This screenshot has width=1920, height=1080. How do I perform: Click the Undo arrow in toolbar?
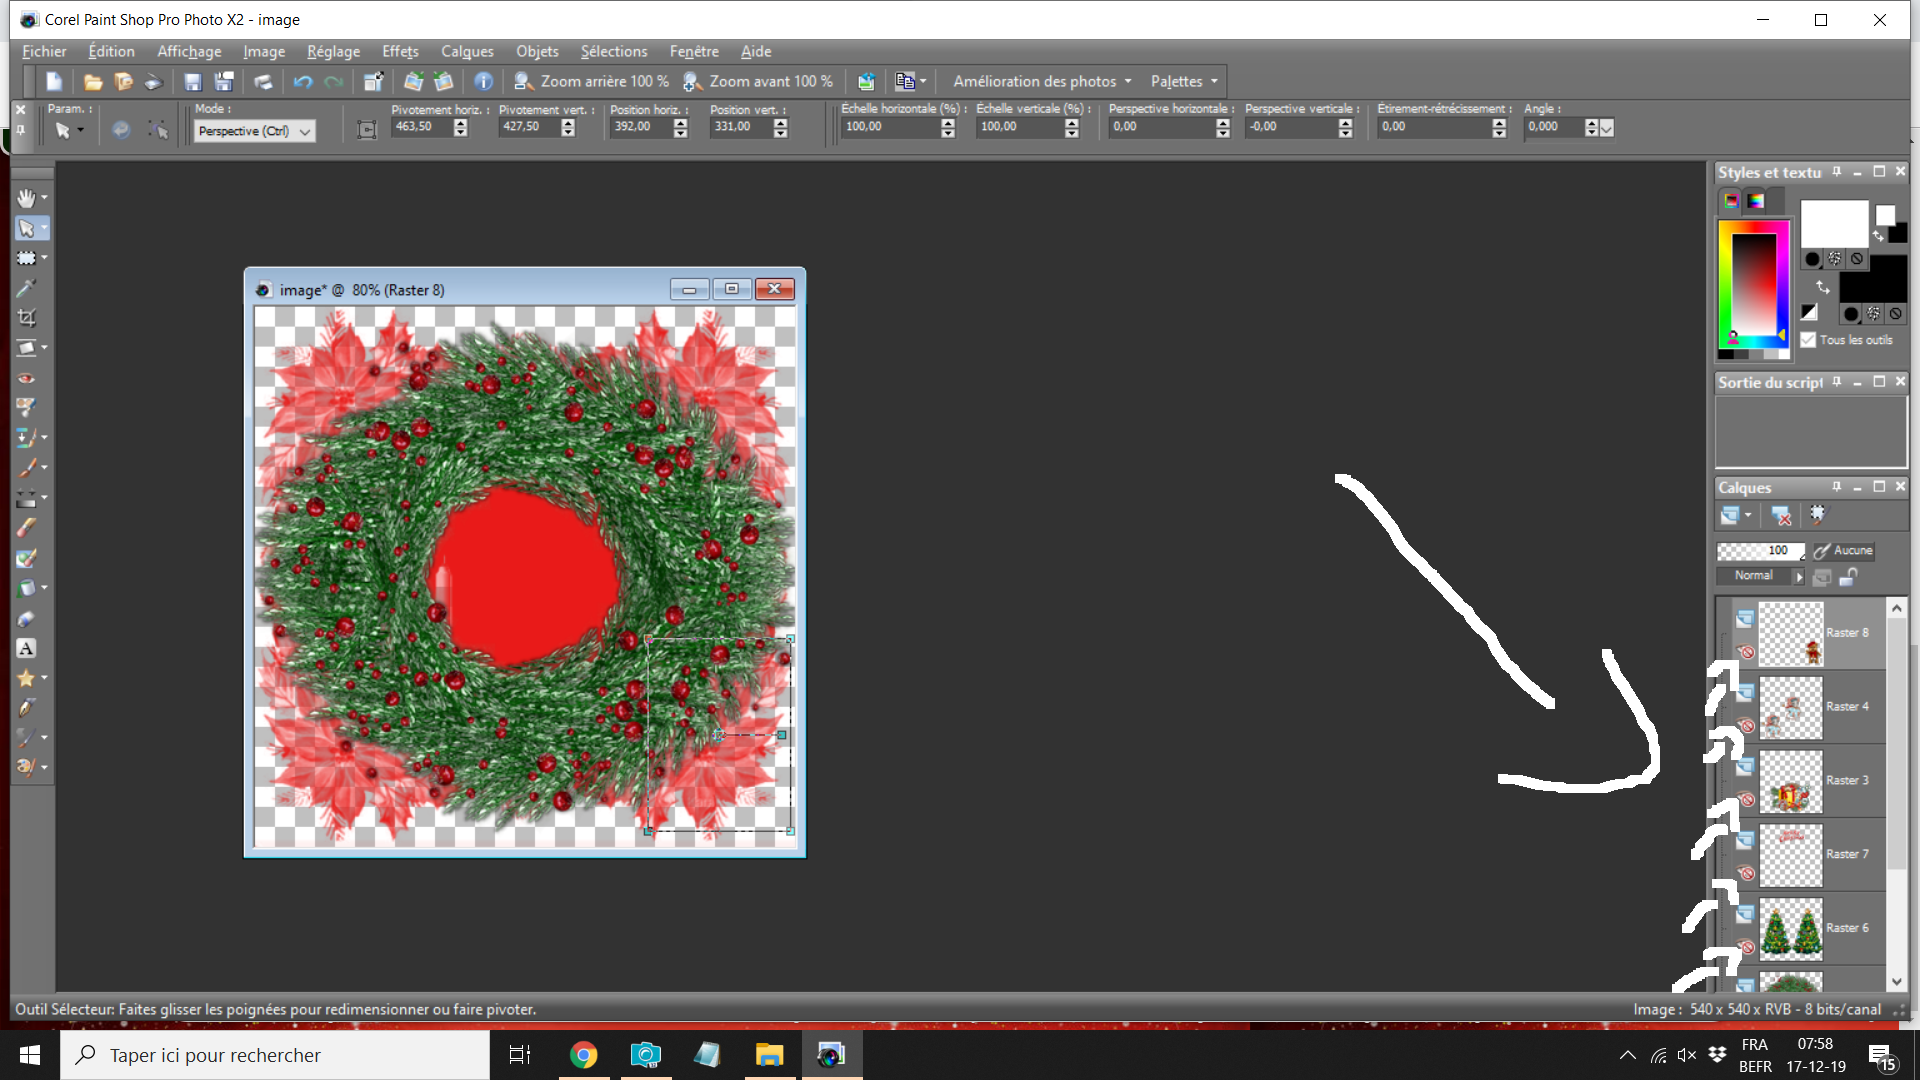(302, 82)
